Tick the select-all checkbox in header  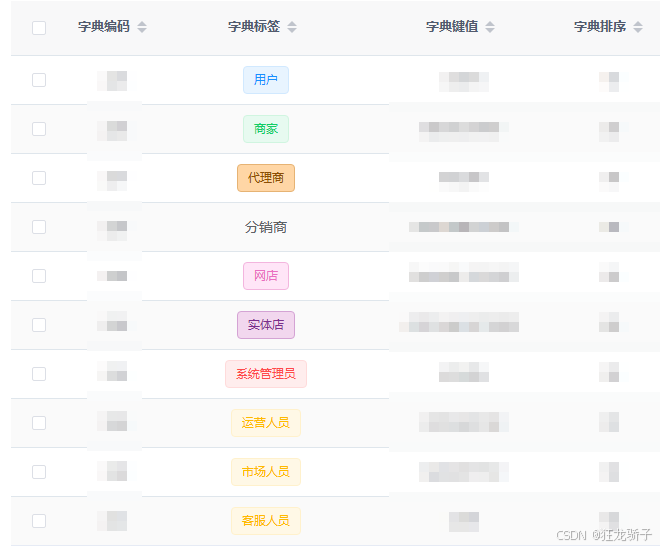pyautogui.click(x=39, y=28)
